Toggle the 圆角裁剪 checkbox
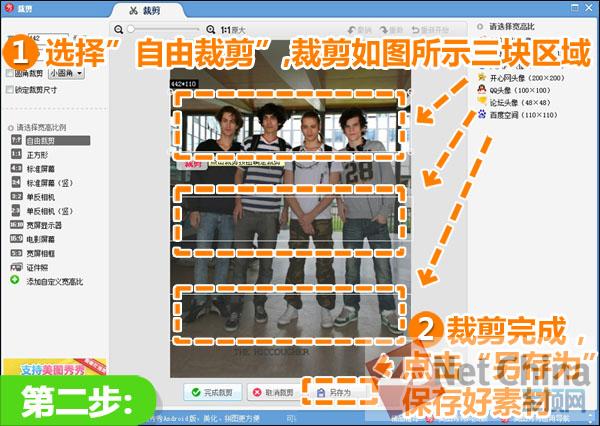 click(10, 73)
